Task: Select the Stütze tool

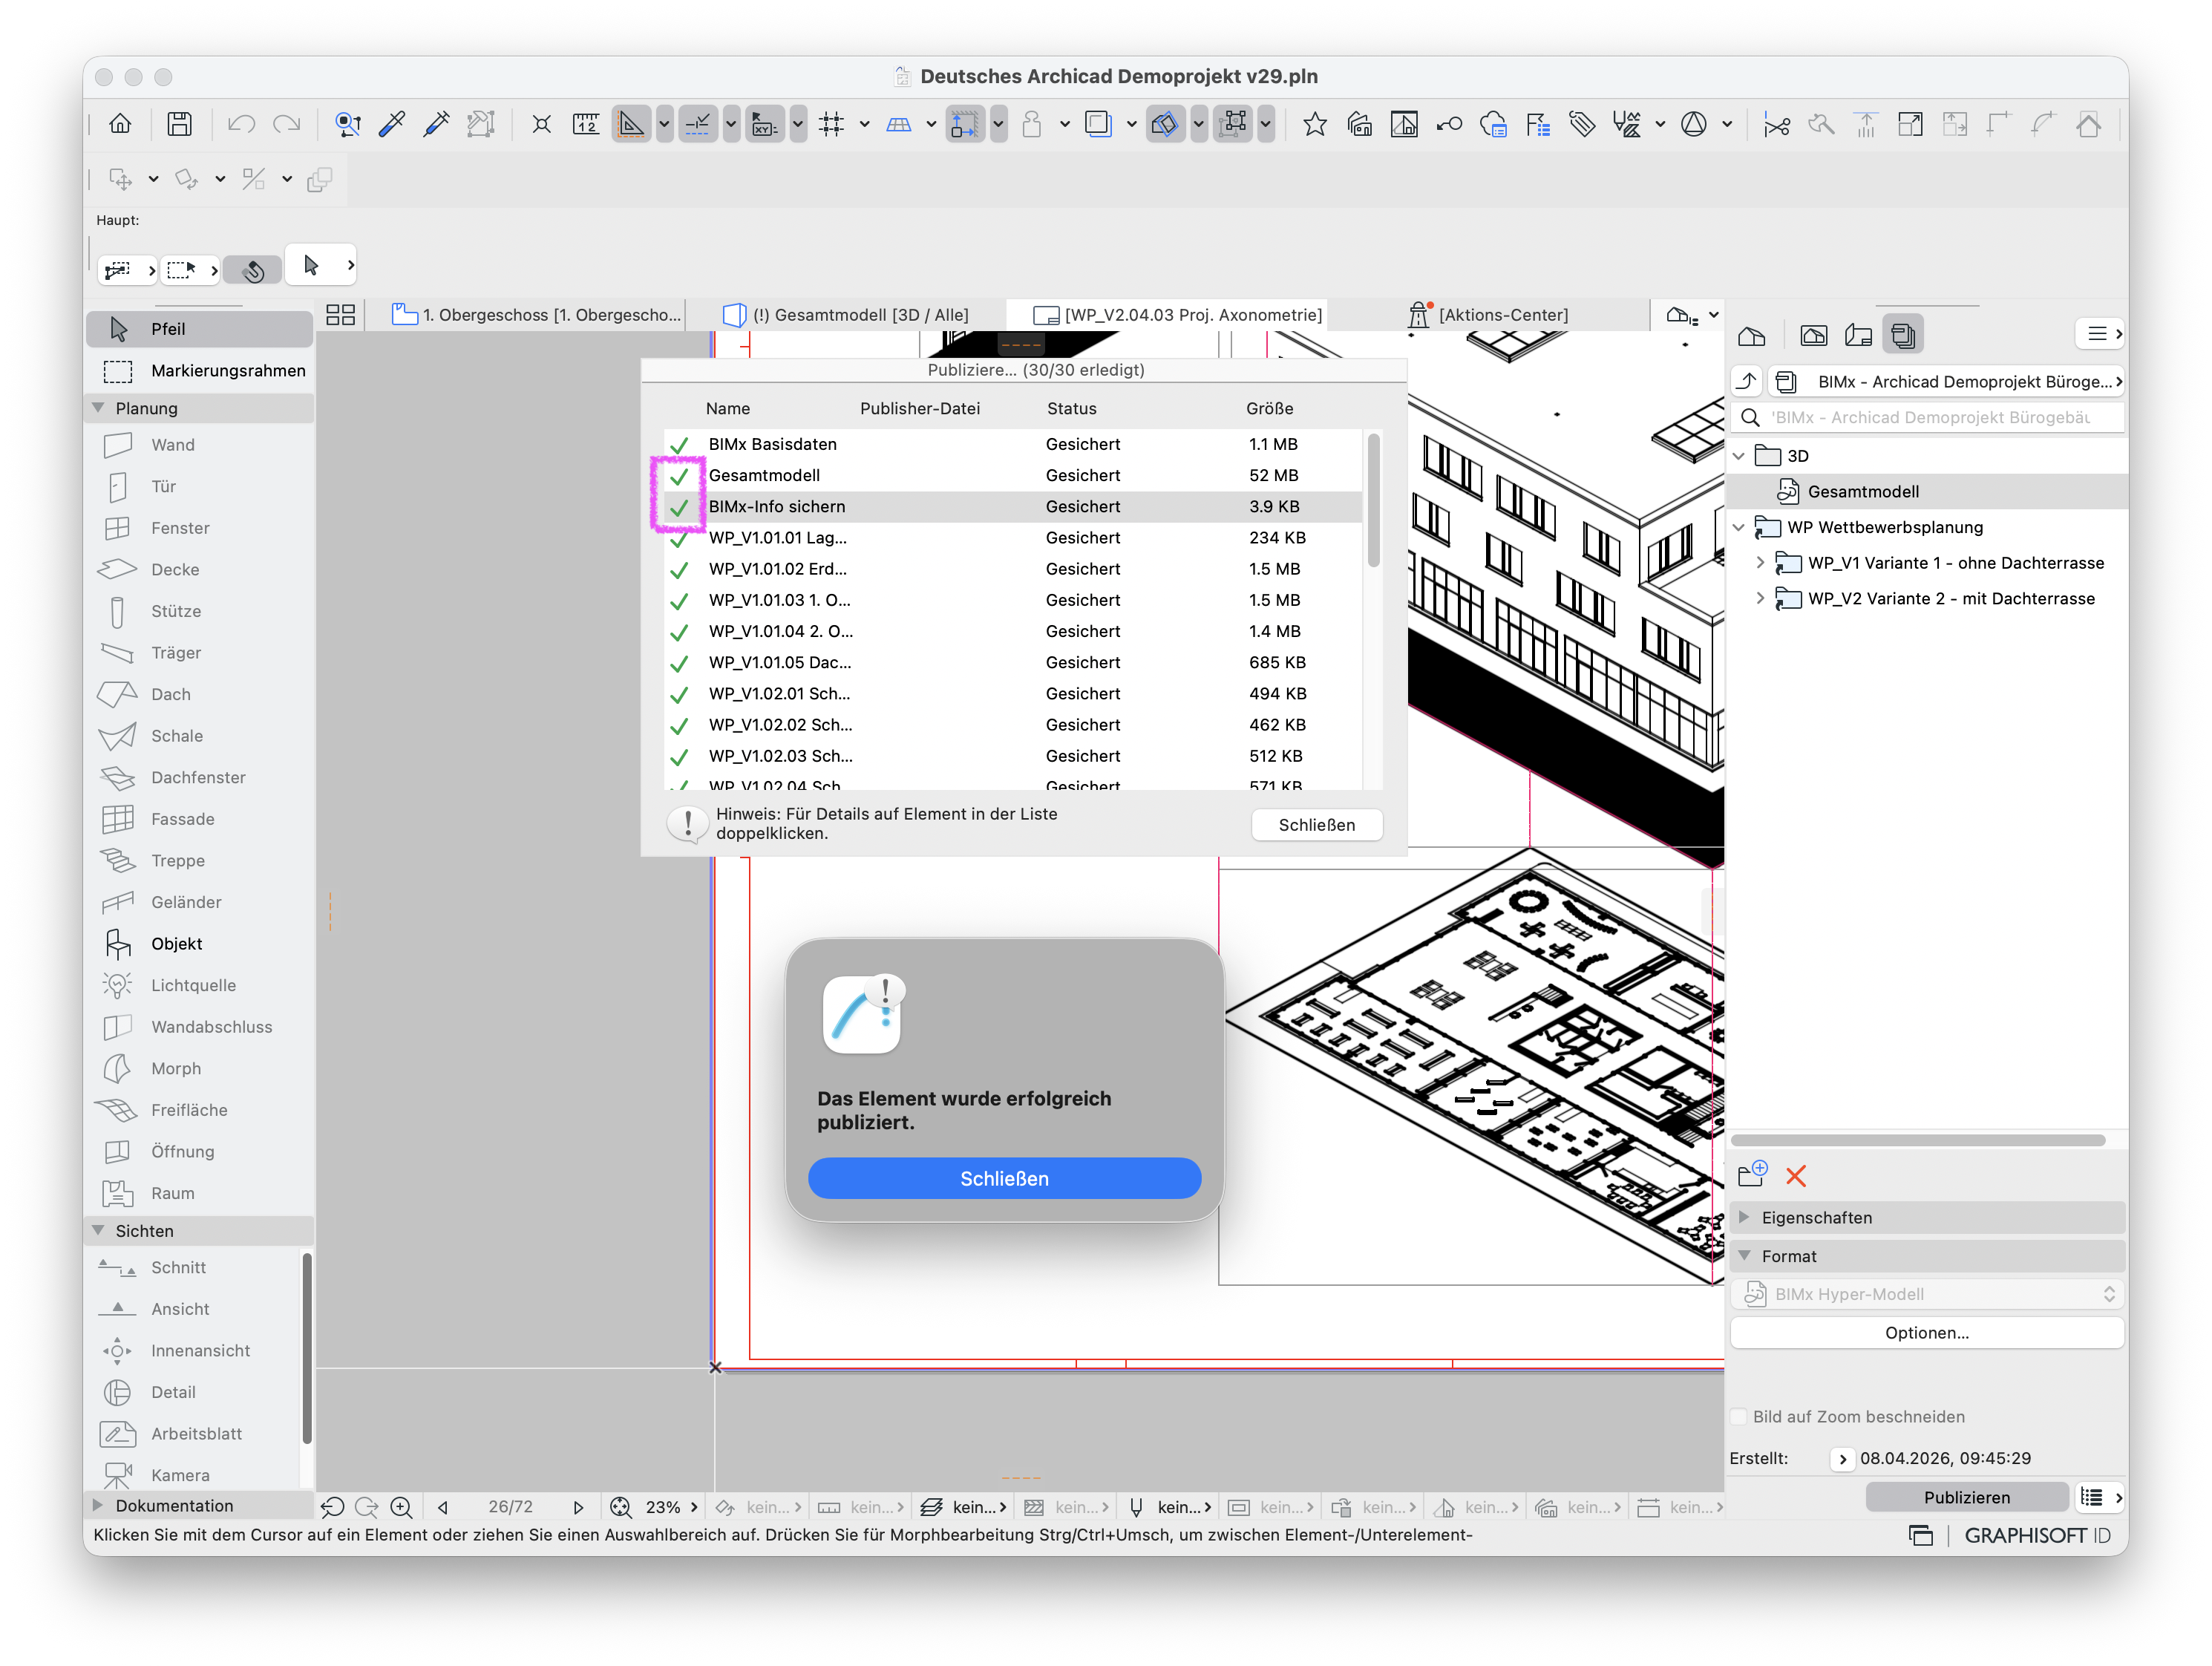Action: tap(200, 611)
